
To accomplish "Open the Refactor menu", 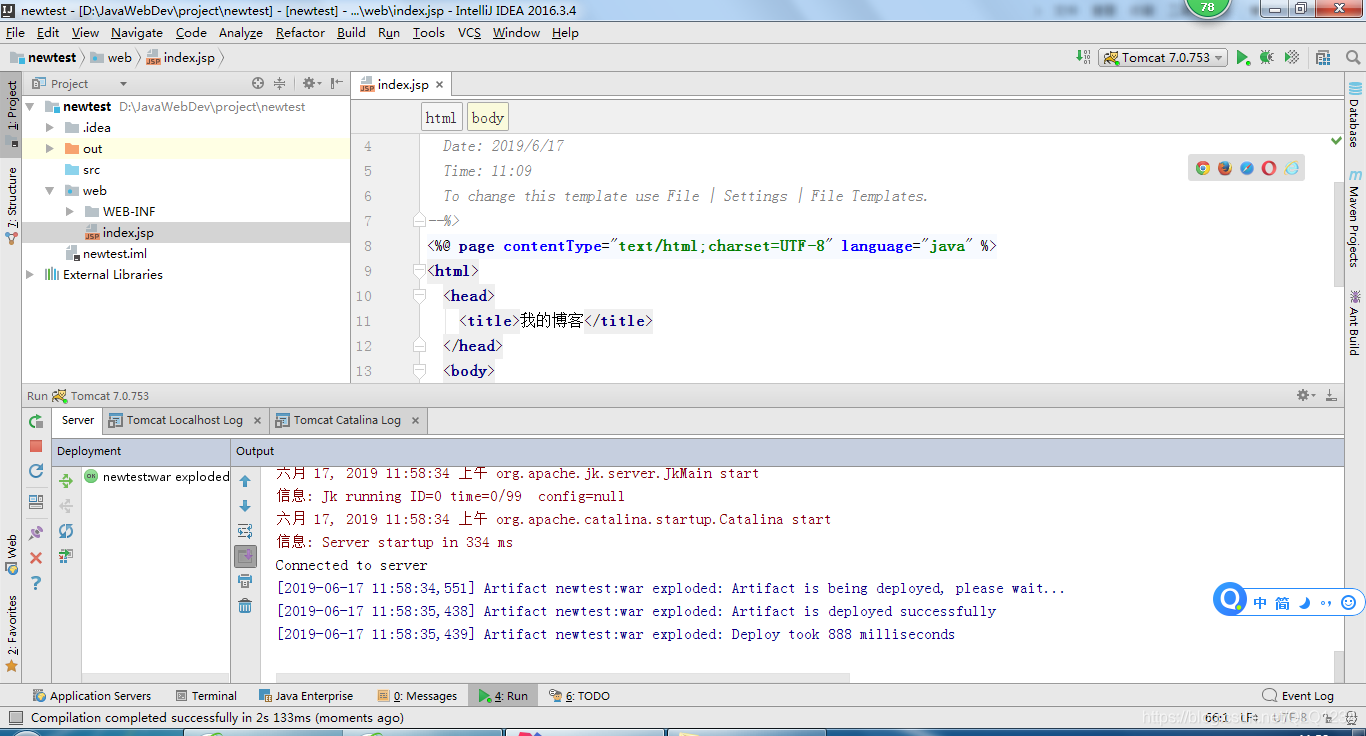I will point(300,32).
